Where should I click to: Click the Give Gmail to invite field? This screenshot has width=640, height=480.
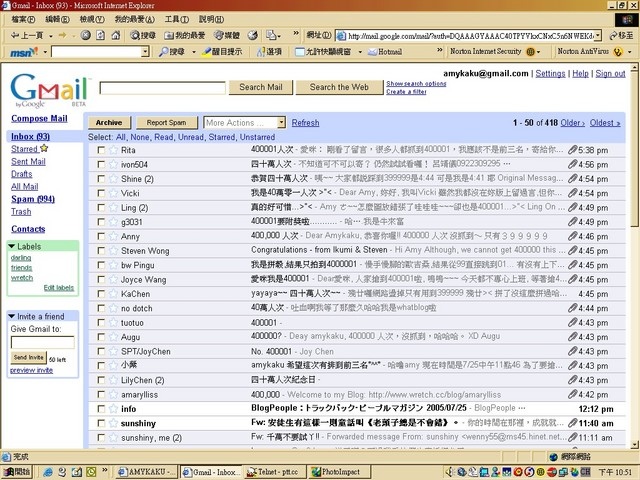coord(43,342)
